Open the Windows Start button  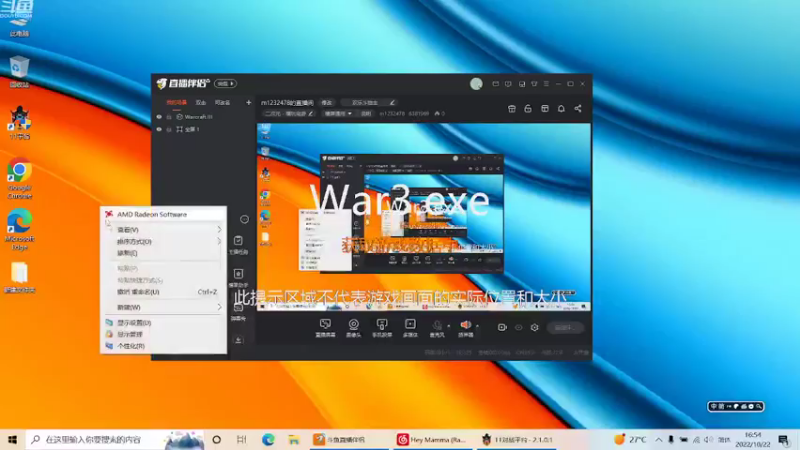pyautogui.click(x=12, y=440)
